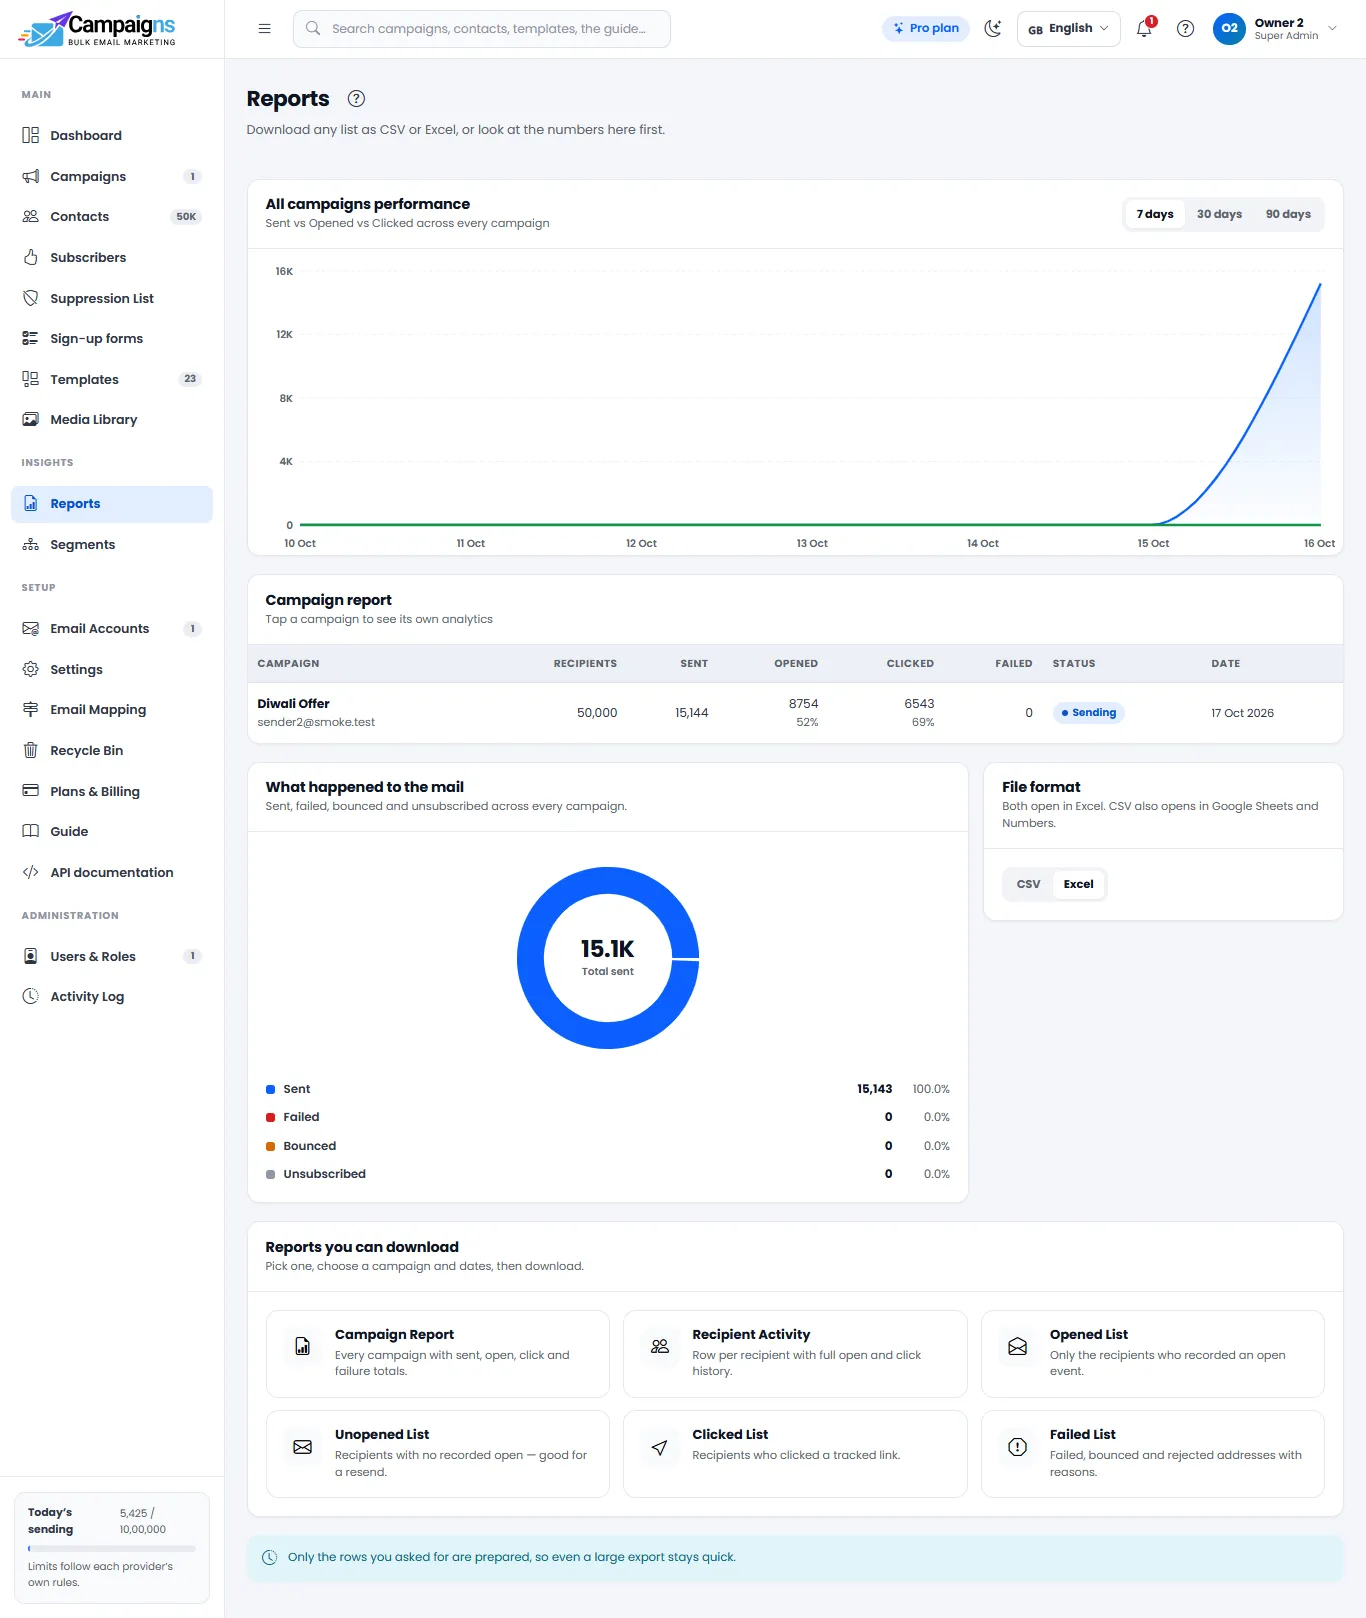
Task: Open Dashboard from sidebar
Action: (112, 136)
